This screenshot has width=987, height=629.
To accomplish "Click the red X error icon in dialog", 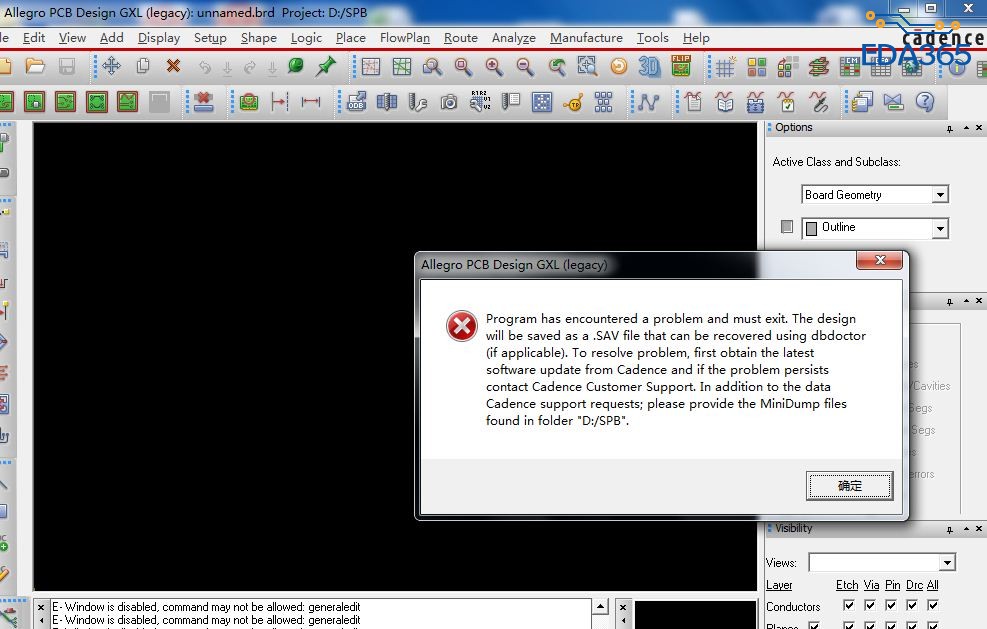I will click(x=461, y=326).
